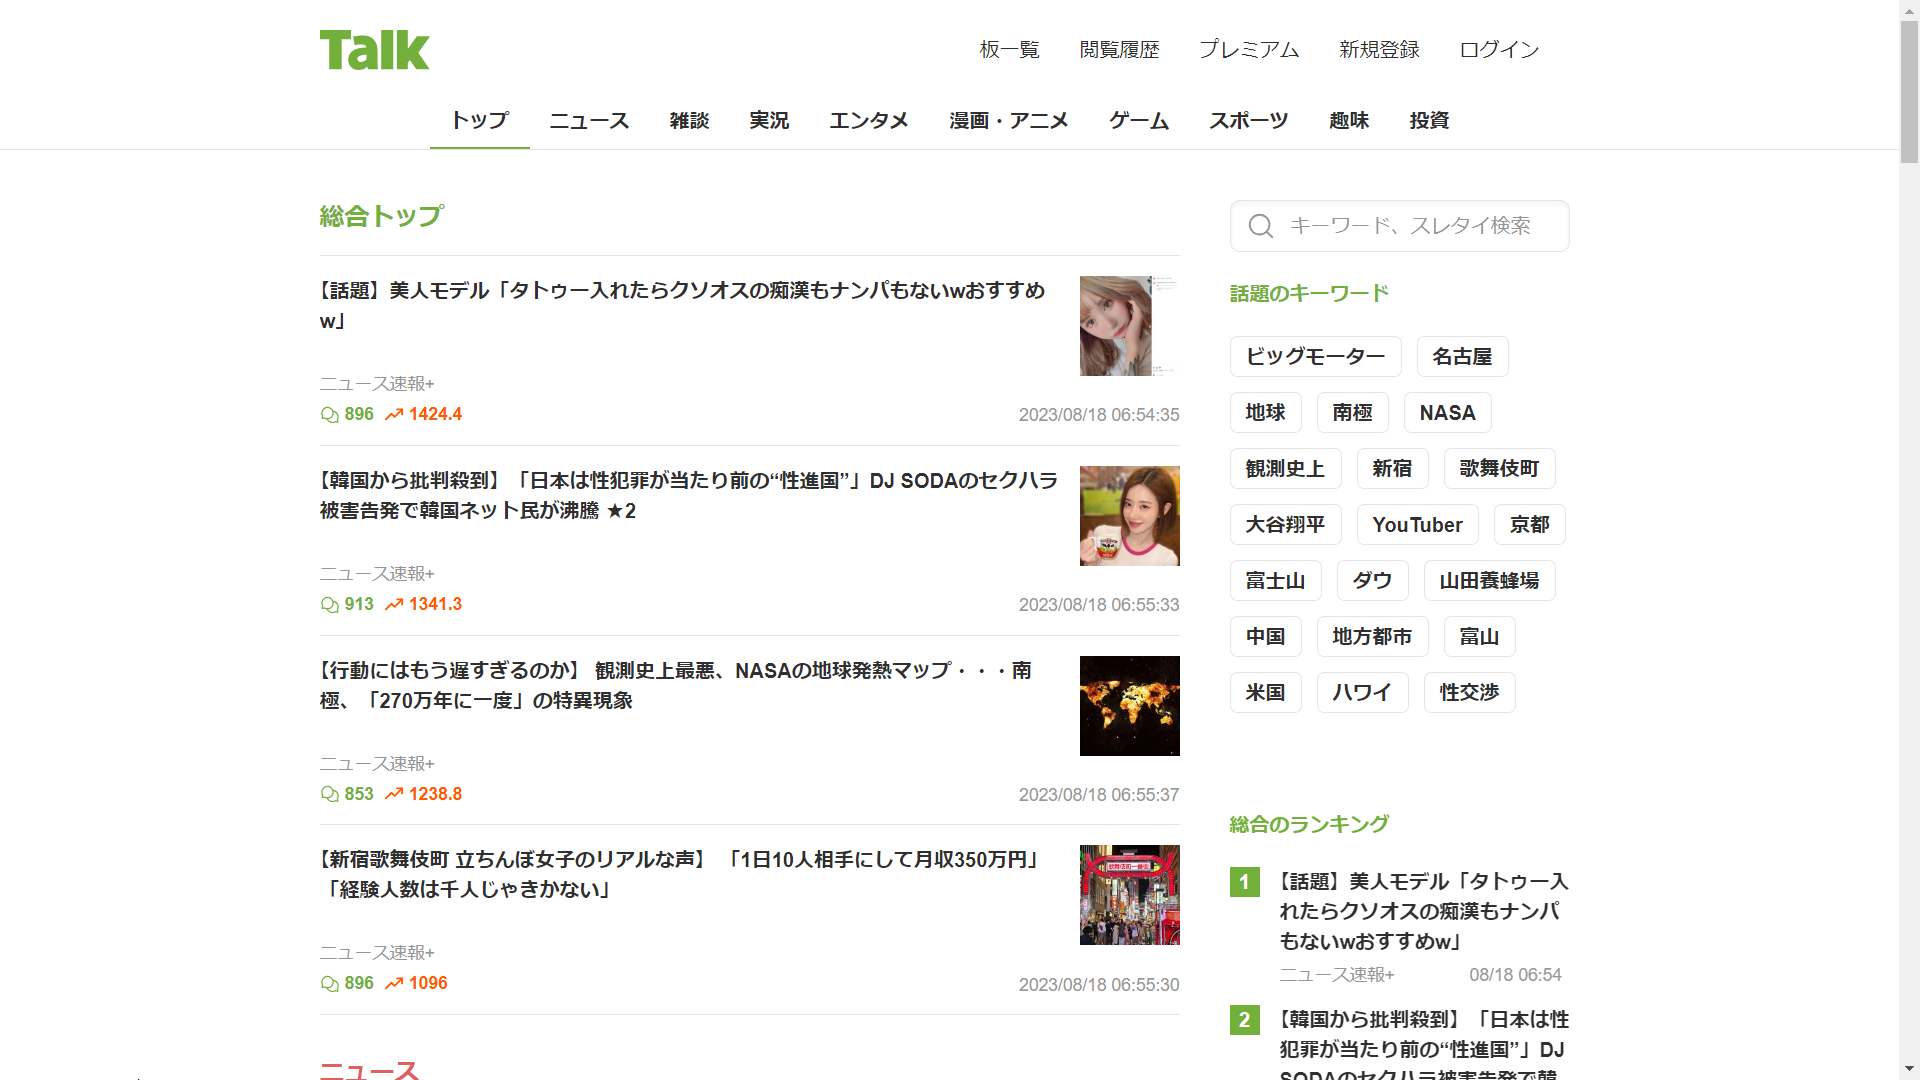
Task: Click the ビッグモーター keyword tag
Action: point(1315,357)
